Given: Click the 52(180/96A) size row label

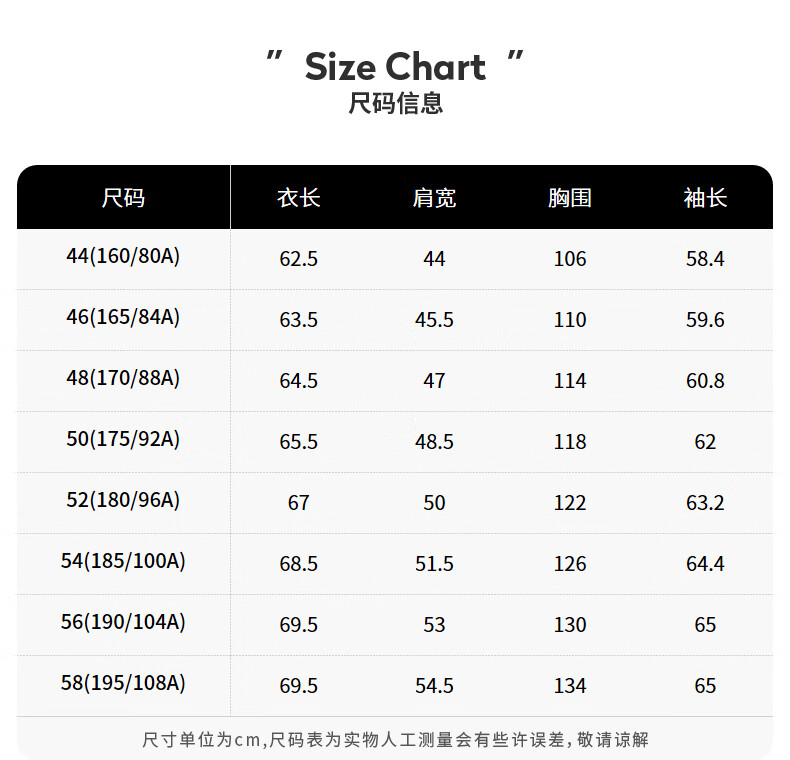Looking at the screenshot, I should pyautogui.click(x=123, y=500).
